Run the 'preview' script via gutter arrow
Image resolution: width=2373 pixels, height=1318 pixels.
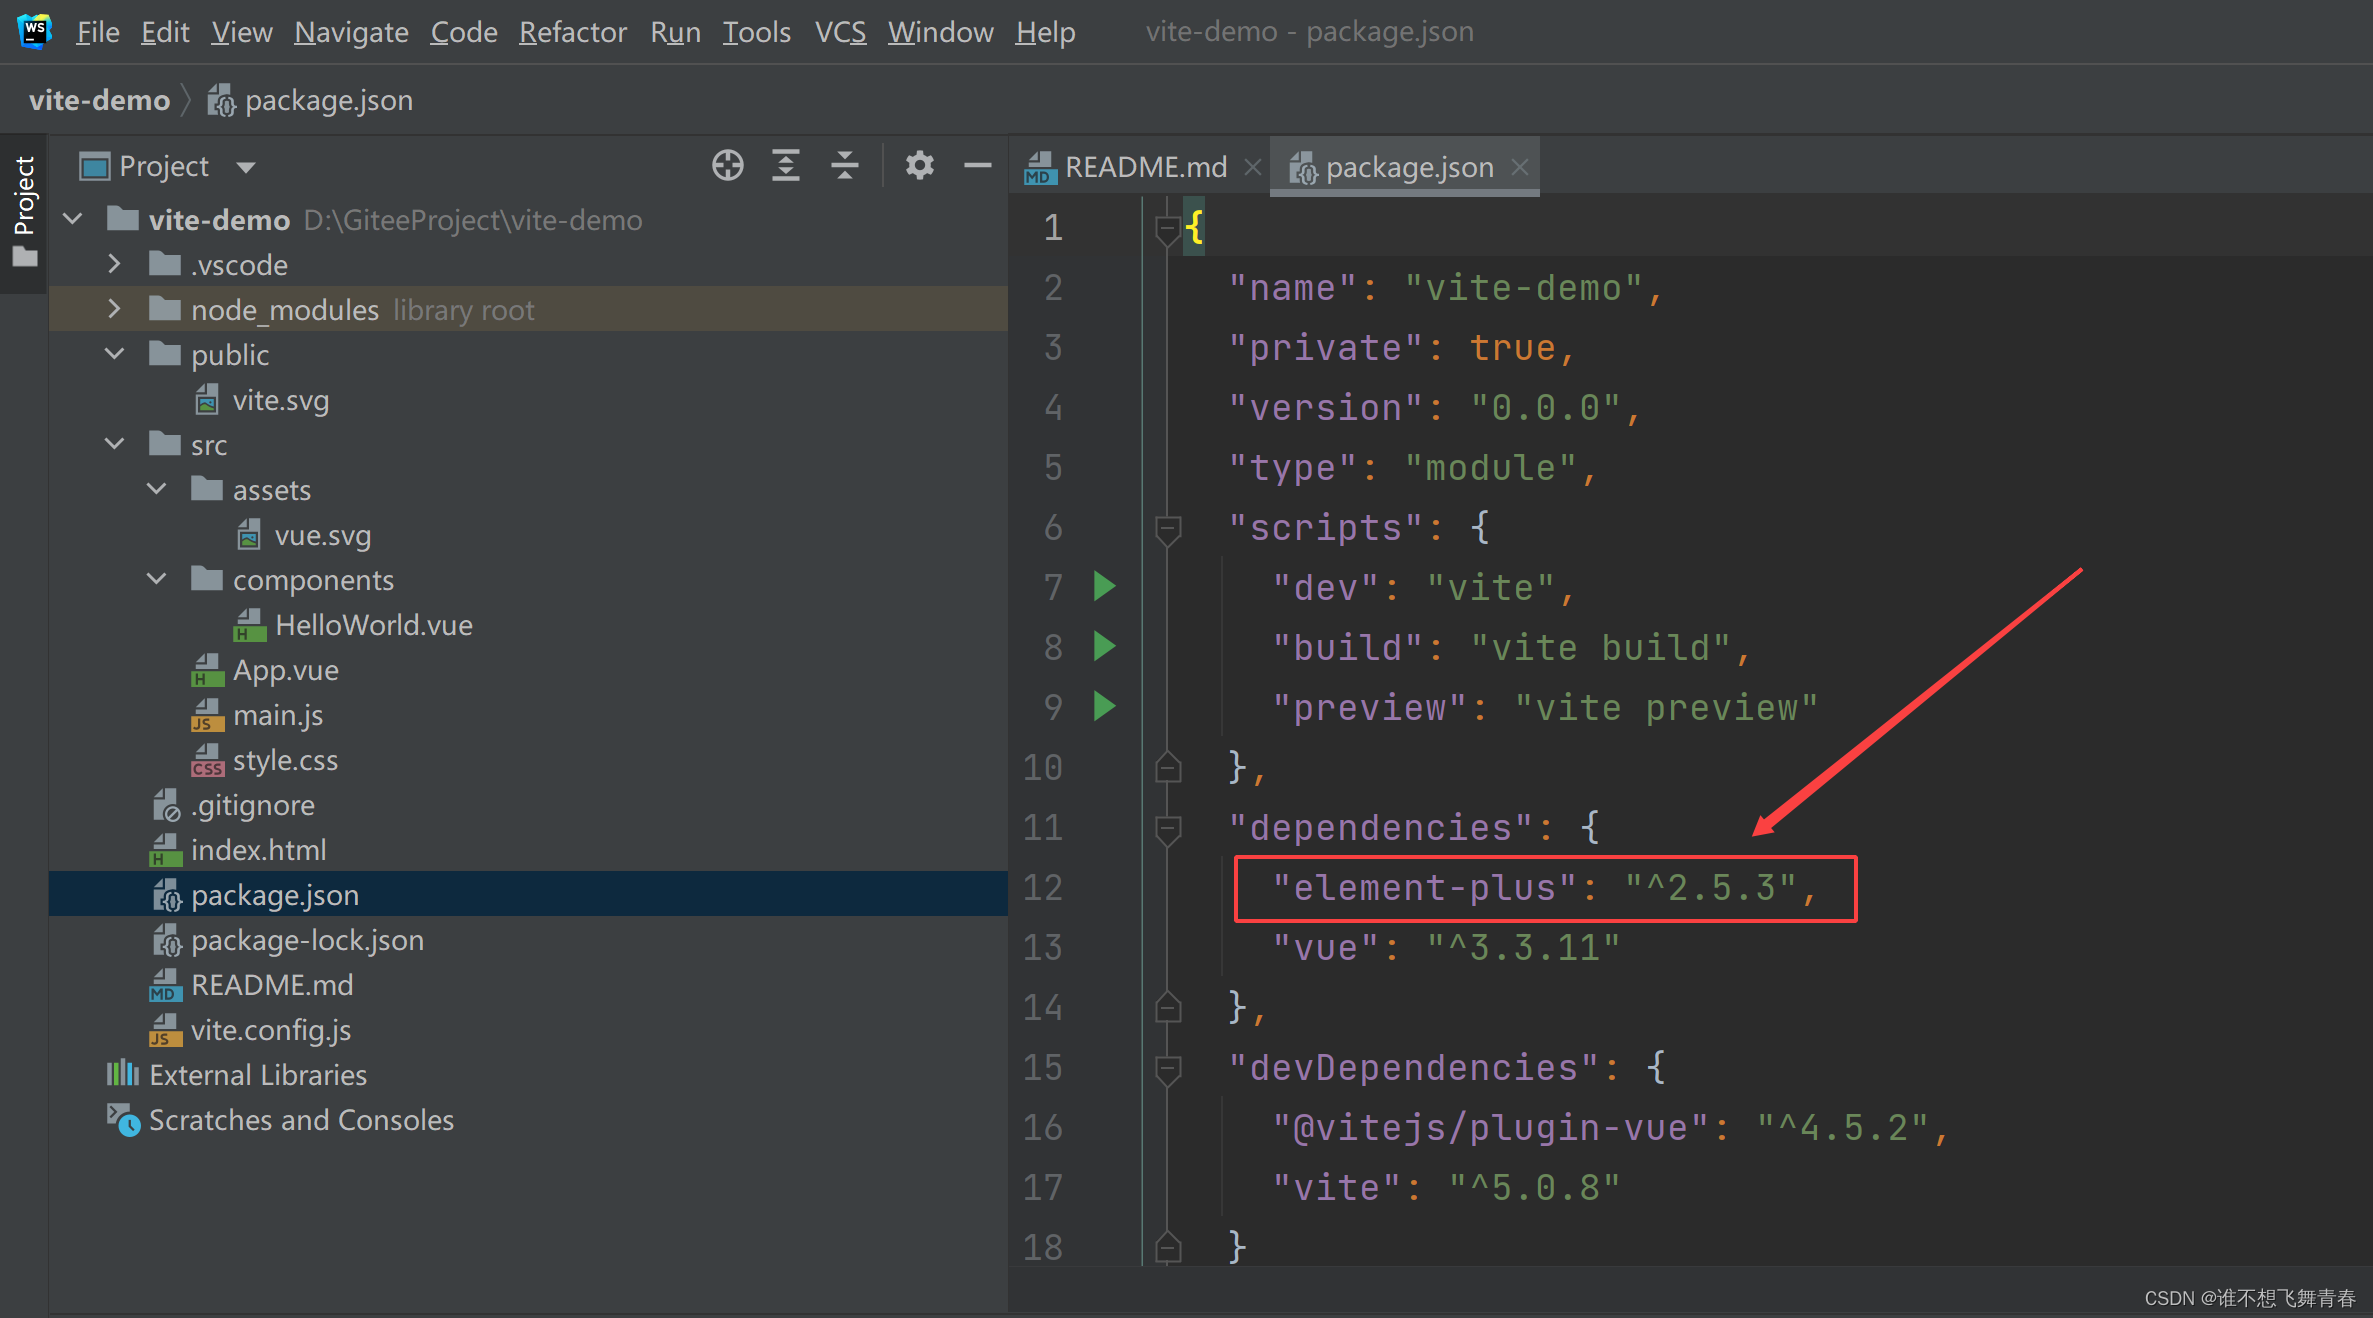(1104, 706)
